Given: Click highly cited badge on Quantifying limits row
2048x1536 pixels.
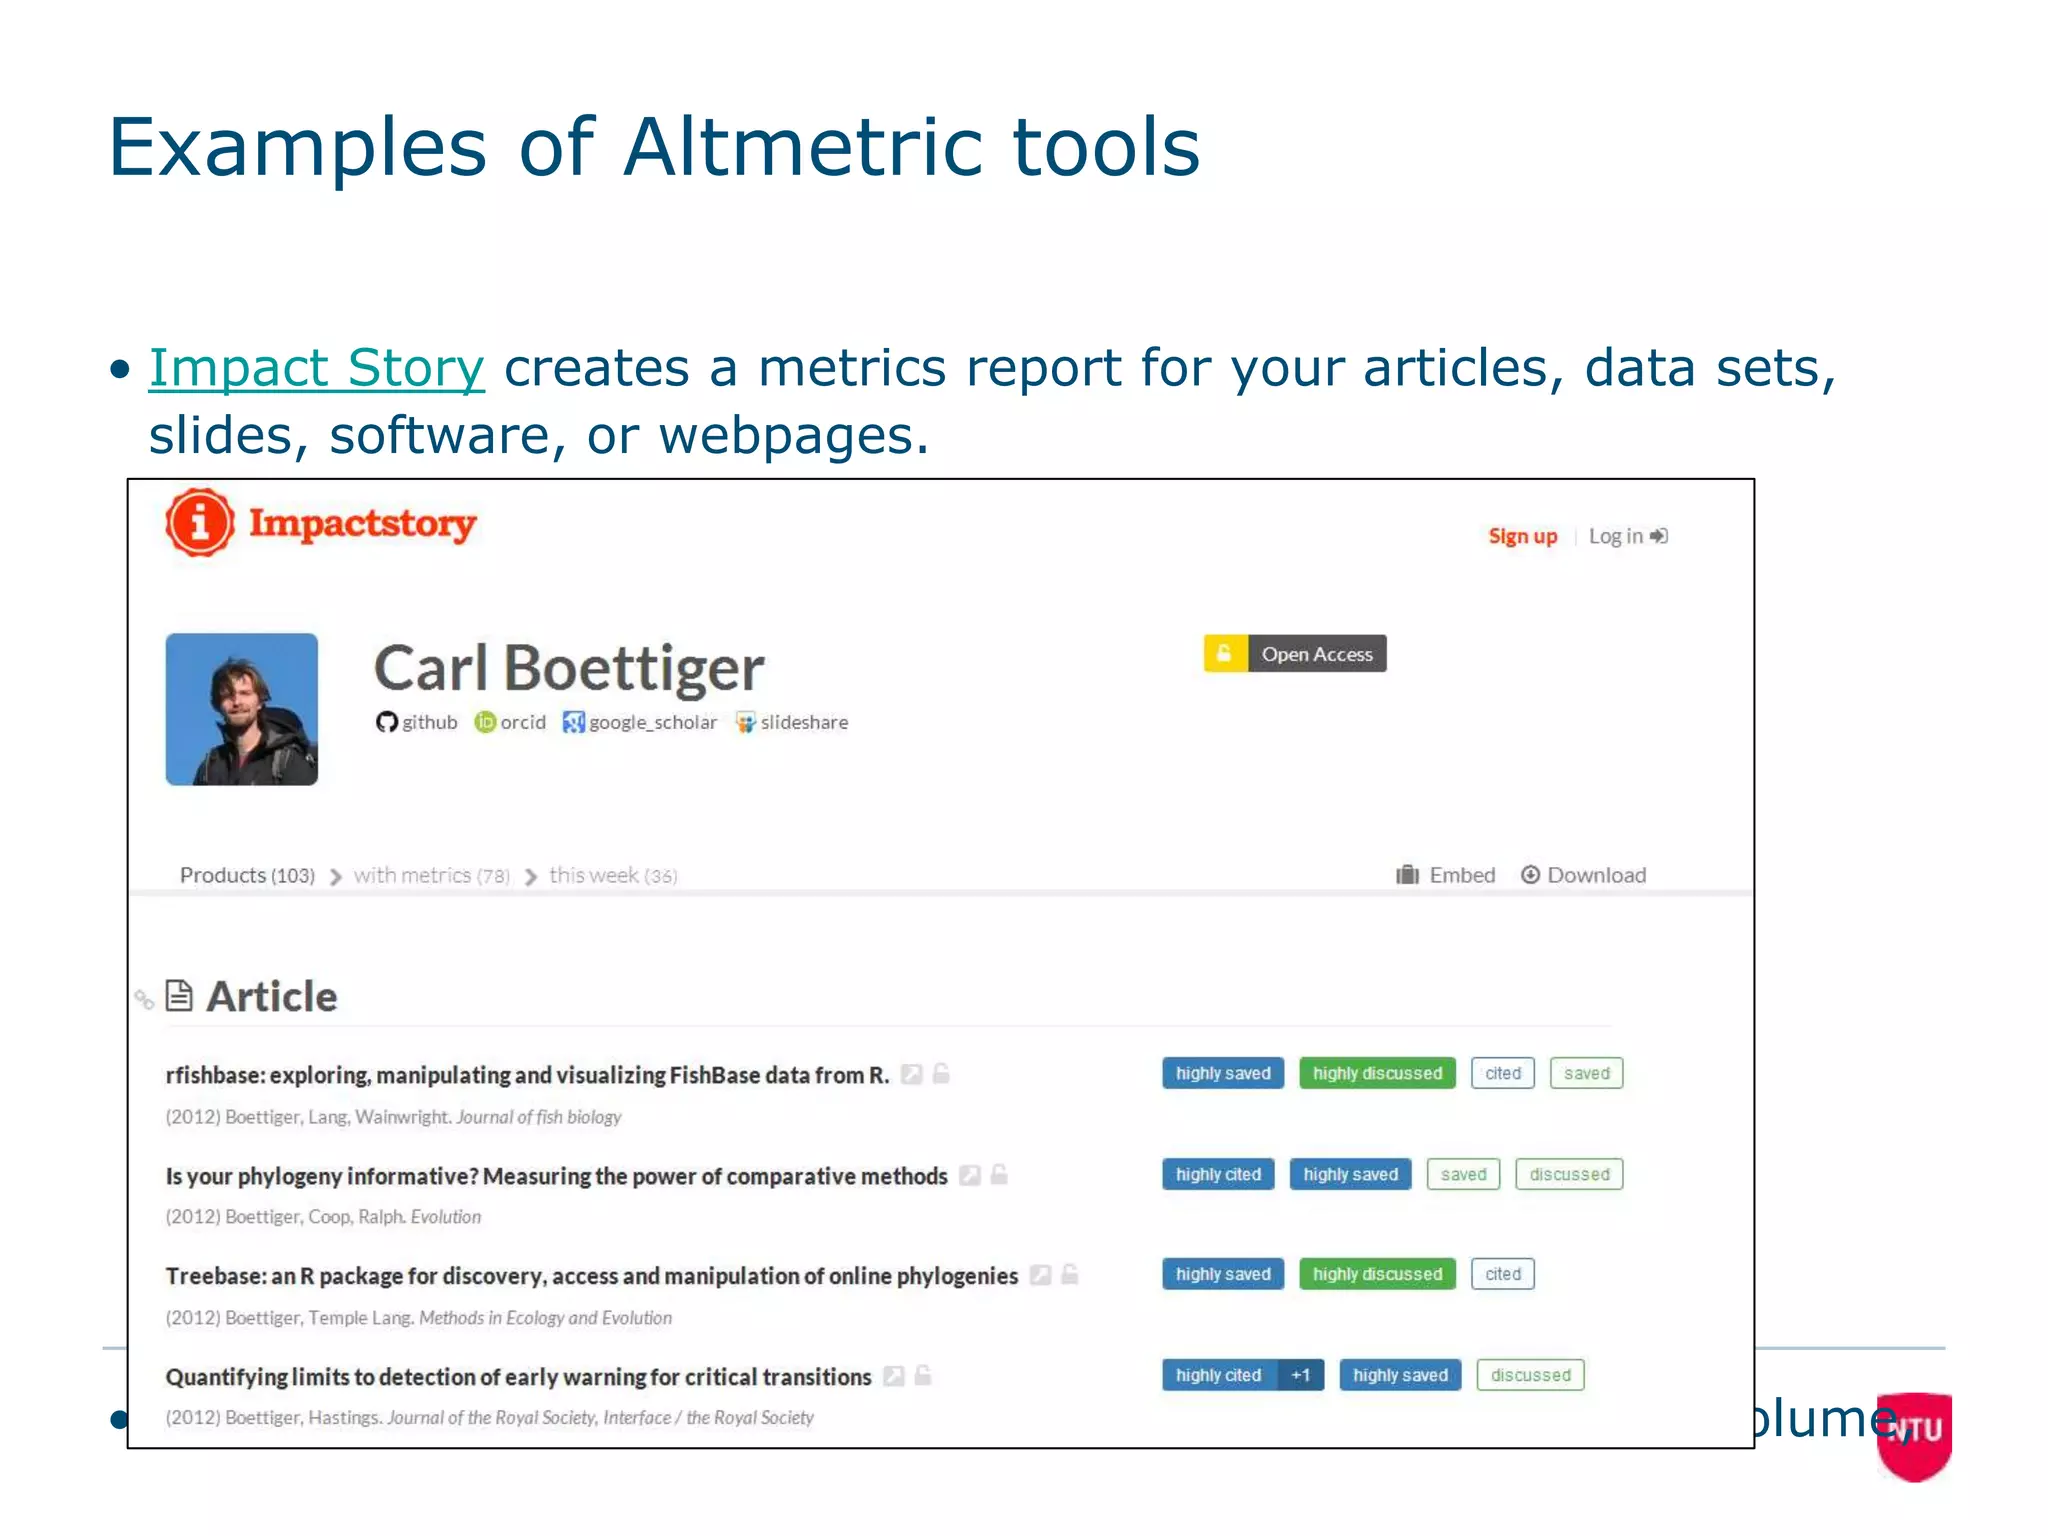Looking at the screenshot, I should point(1218,1375).
